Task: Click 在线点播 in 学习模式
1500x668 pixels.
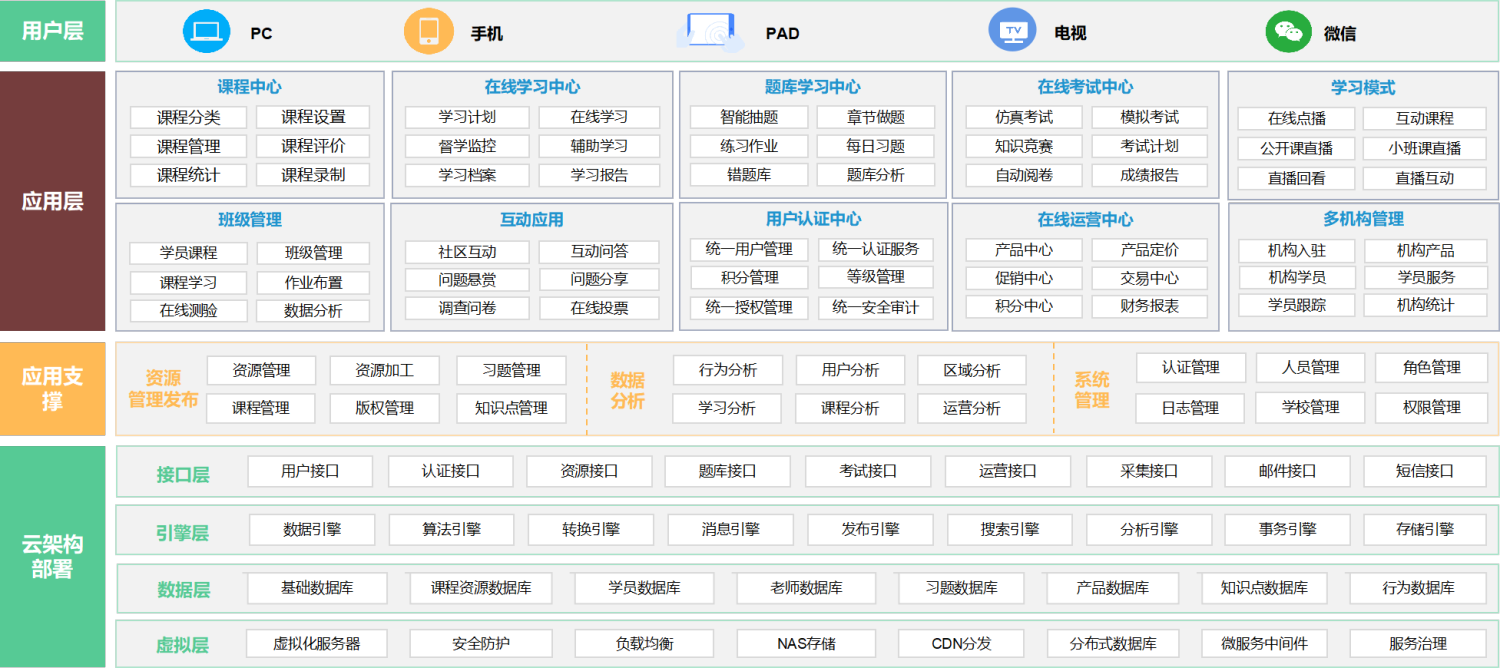Action: click(1296, 119)
